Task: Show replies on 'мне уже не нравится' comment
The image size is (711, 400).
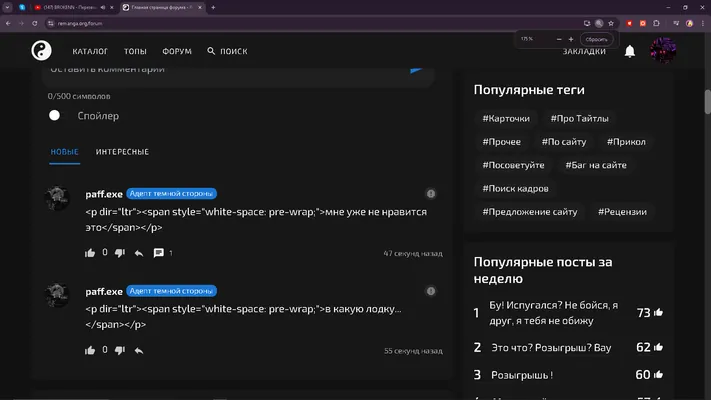Action: click(163, 253)
